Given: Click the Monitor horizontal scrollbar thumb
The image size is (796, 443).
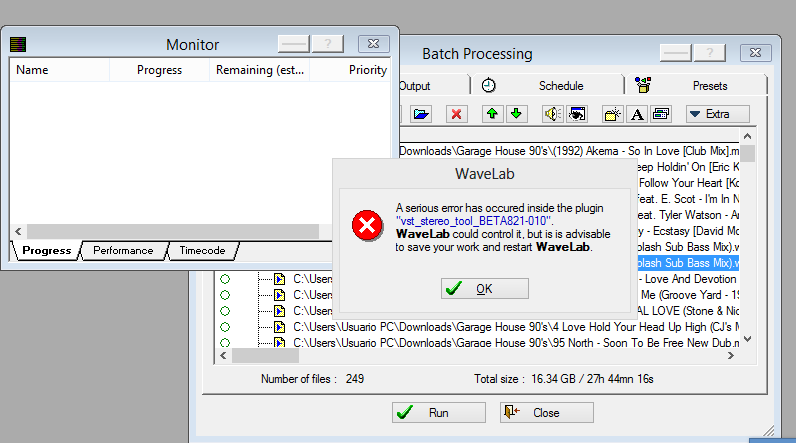Looking at the screenshot, I should coord(173,231).
